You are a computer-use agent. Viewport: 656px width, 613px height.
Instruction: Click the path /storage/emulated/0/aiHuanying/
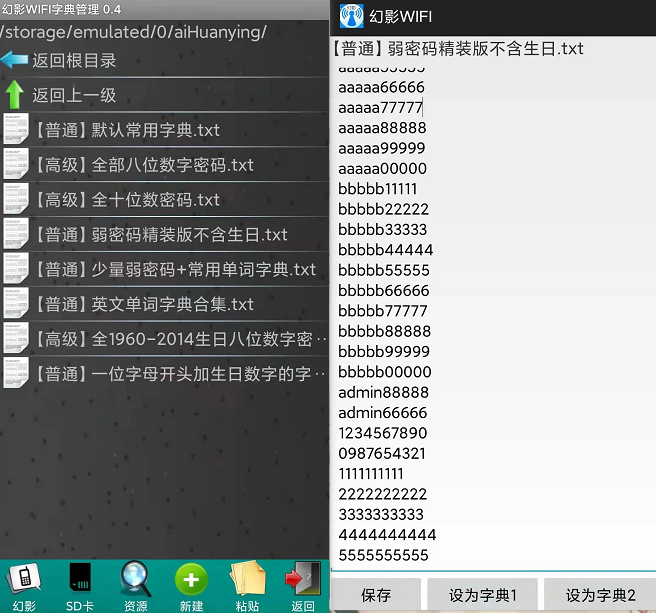point(133,32)
